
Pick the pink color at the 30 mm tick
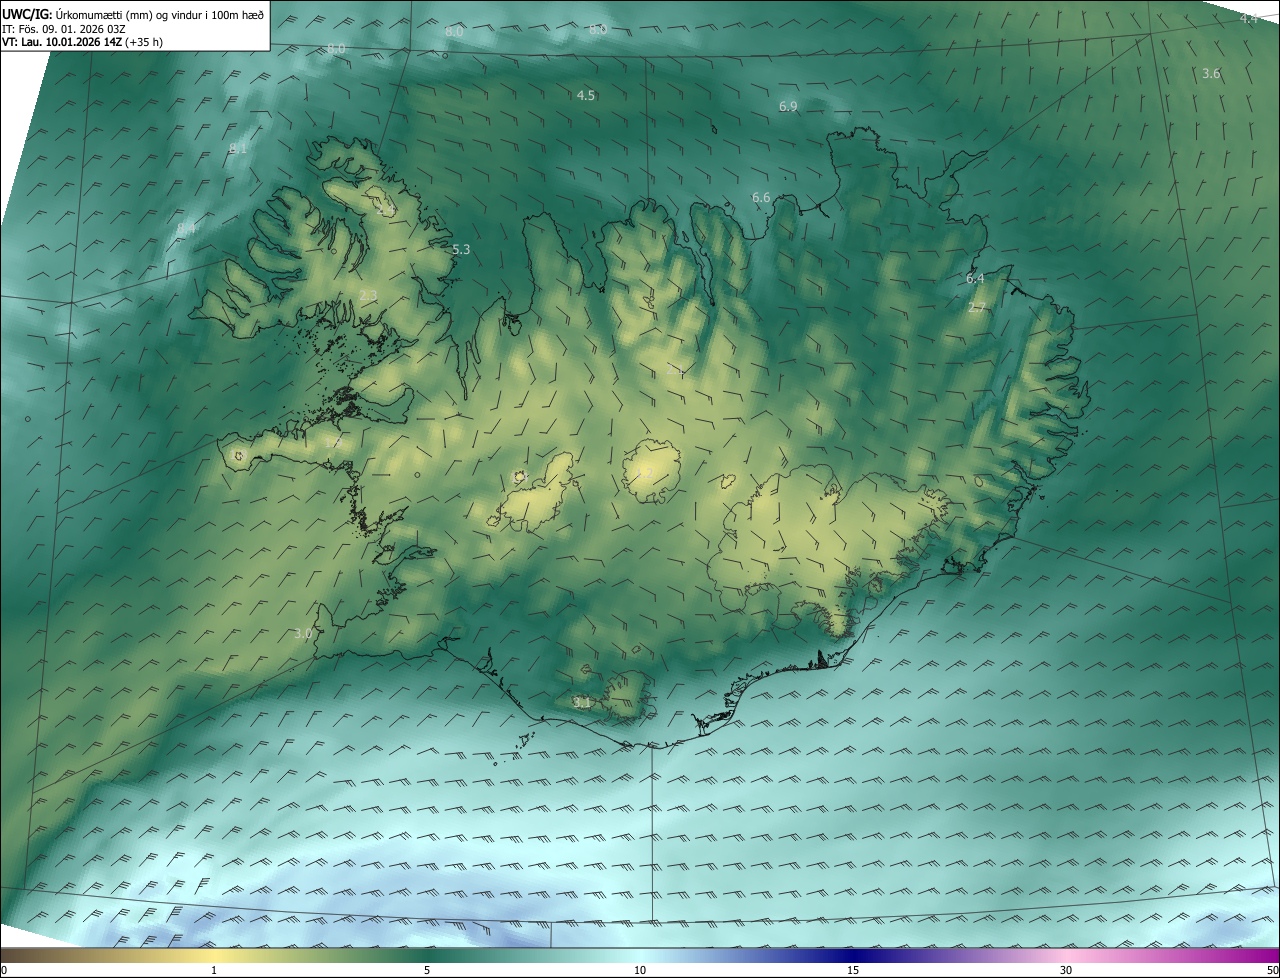pyautogui.click(x=1066, y=956)
